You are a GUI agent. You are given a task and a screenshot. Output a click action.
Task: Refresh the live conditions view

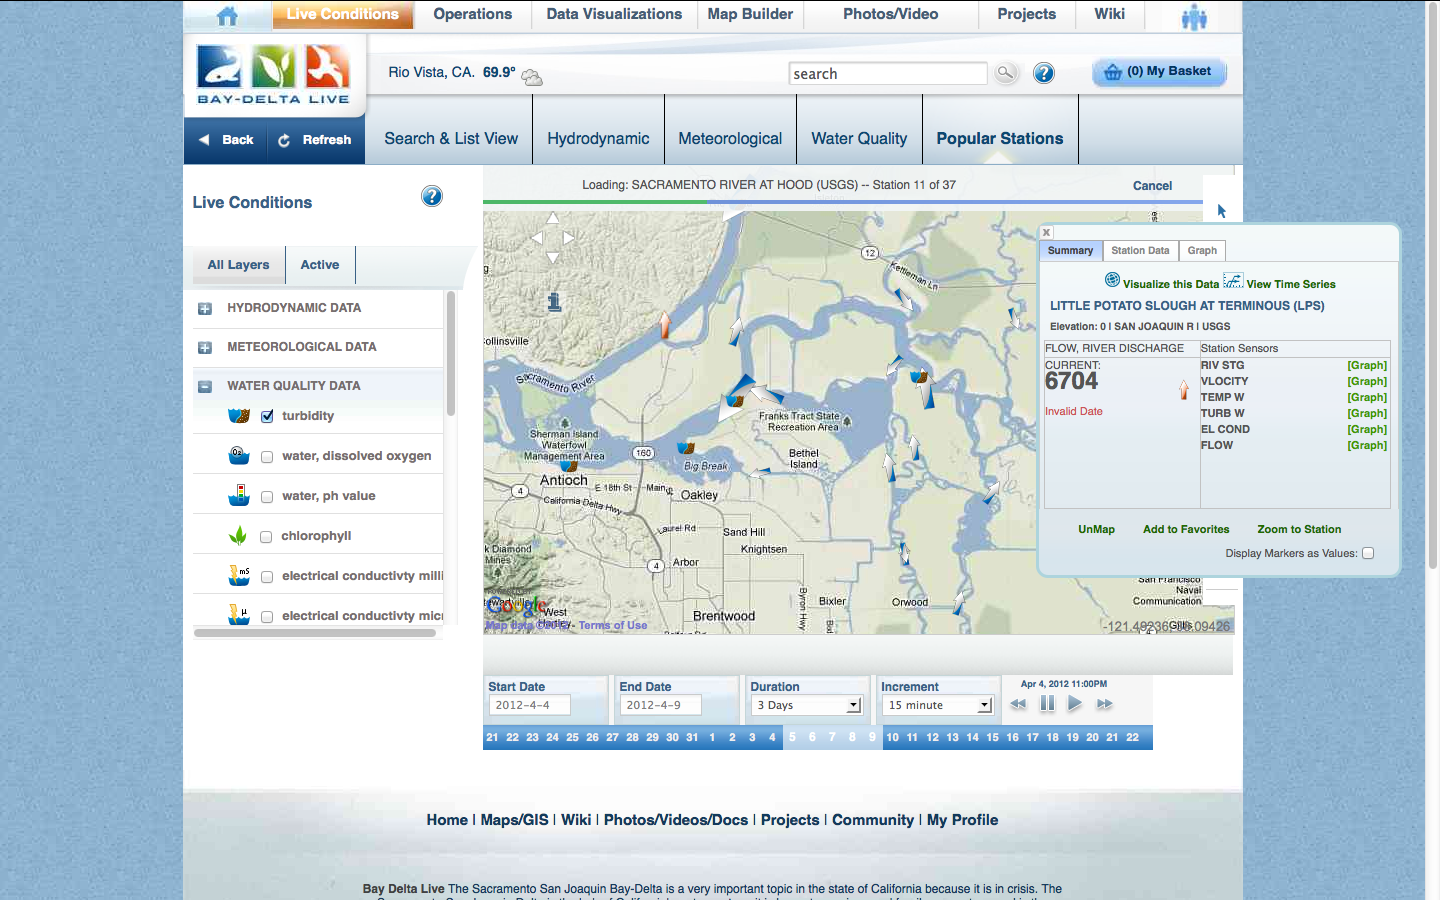click(315, 140)
